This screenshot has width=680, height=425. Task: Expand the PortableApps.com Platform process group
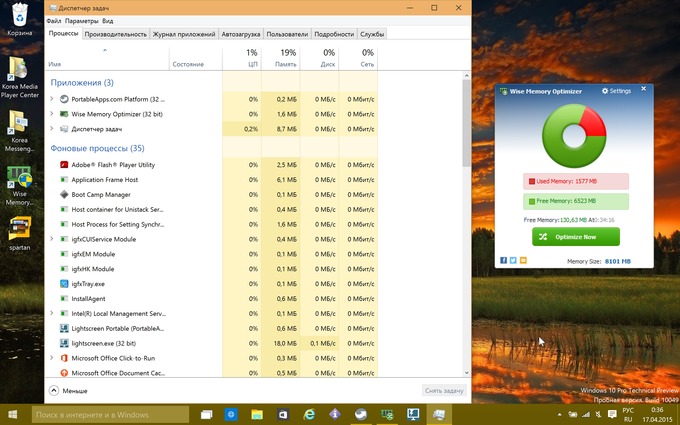pos(52,99)
